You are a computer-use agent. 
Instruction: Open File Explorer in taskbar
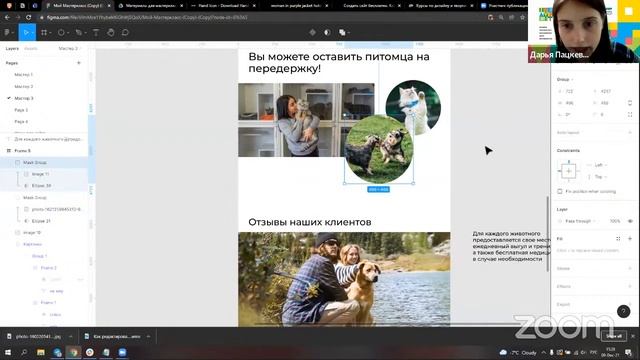[40, 352]
